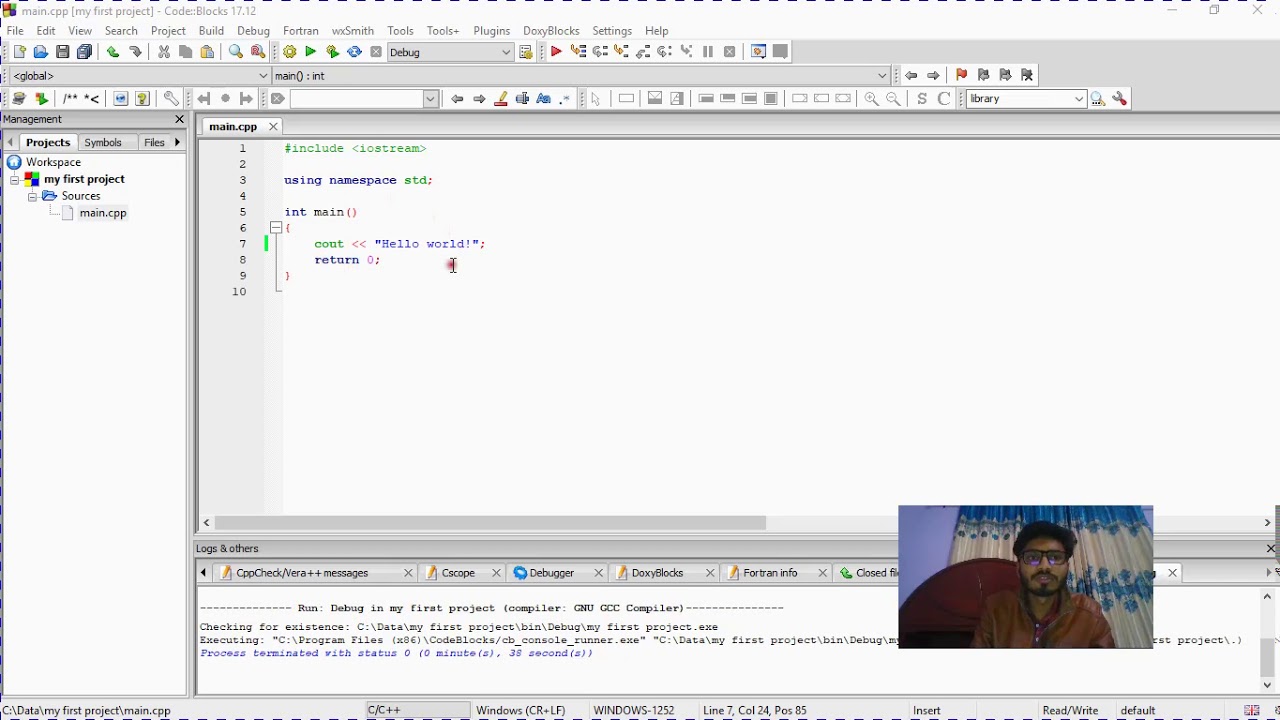This screenshot has height=720, width=1280.
Task: Start debugger with red play icon
Action: tap(556, 52)
